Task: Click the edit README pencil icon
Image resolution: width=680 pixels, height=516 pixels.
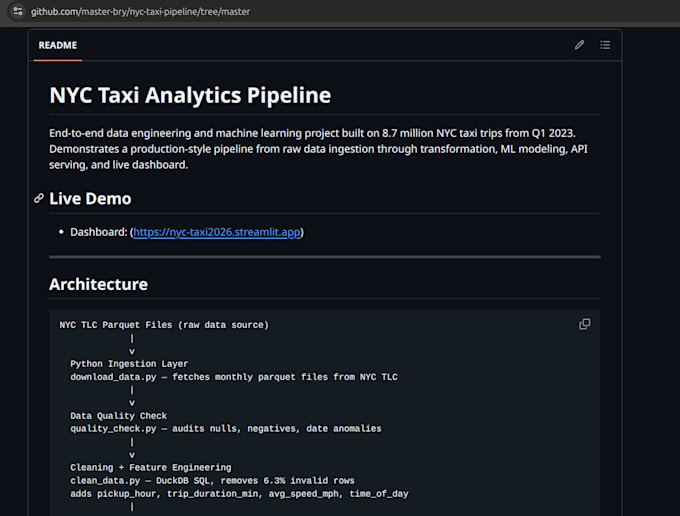Action: click(579, 45)
